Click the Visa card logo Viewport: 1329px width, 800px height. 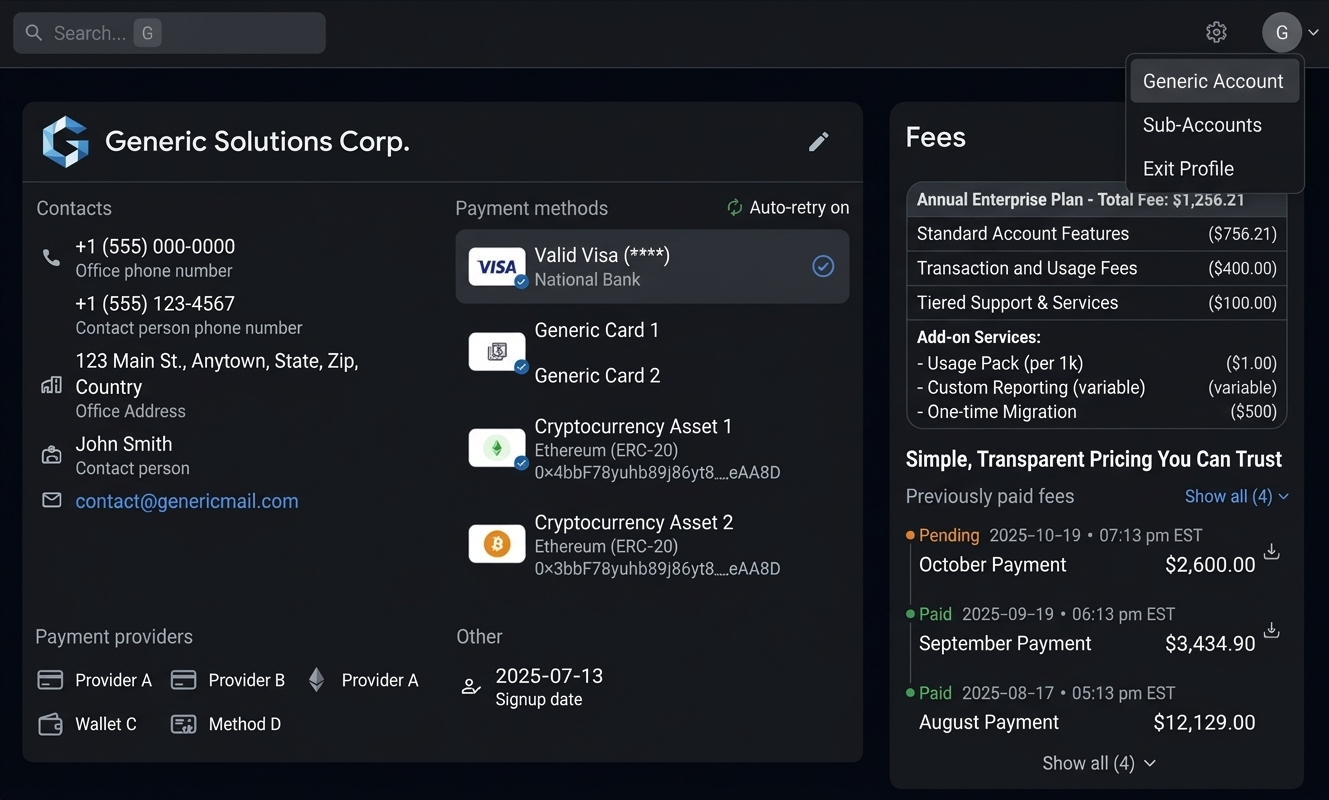(497, 267)
